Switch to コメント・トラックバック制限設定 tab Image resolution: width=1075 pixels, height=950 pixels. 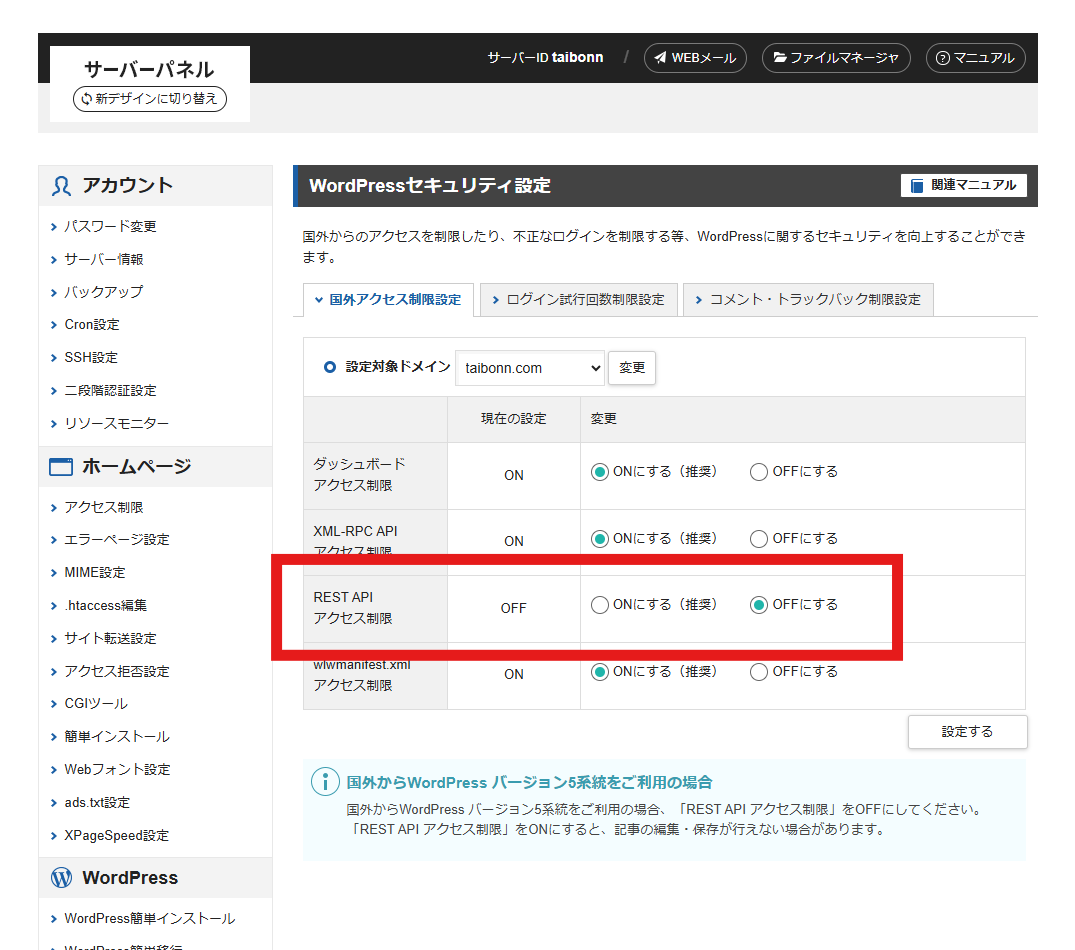808,300
